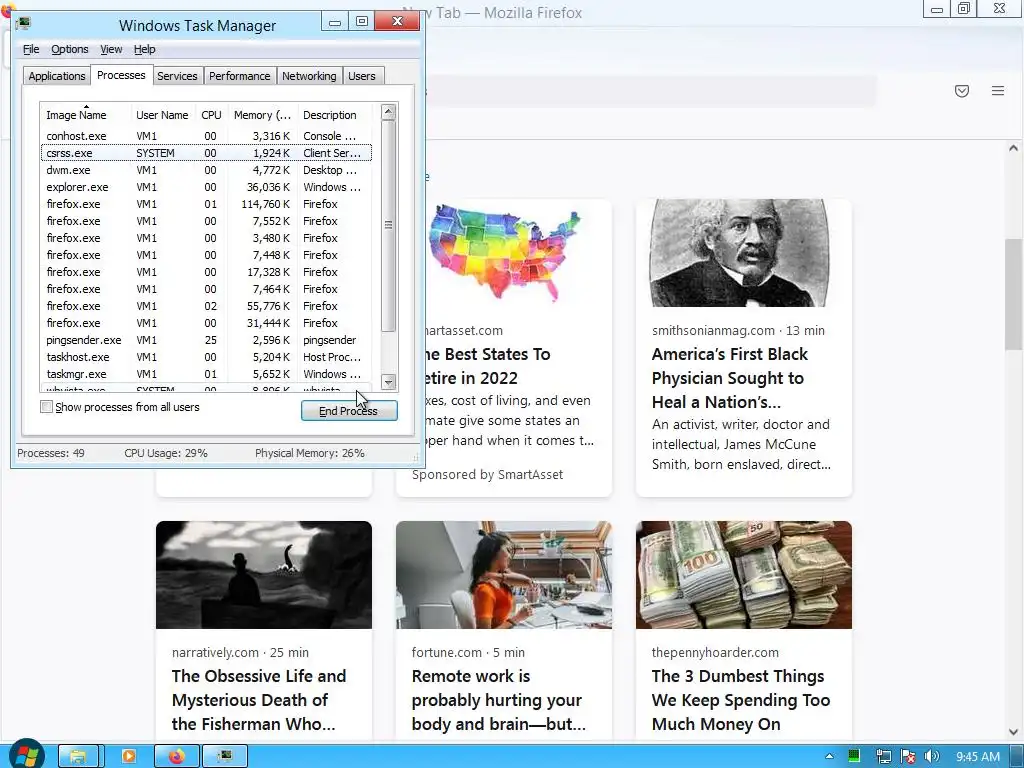
Task: Open the Remote work is hurting article
Action: [498, 699]
